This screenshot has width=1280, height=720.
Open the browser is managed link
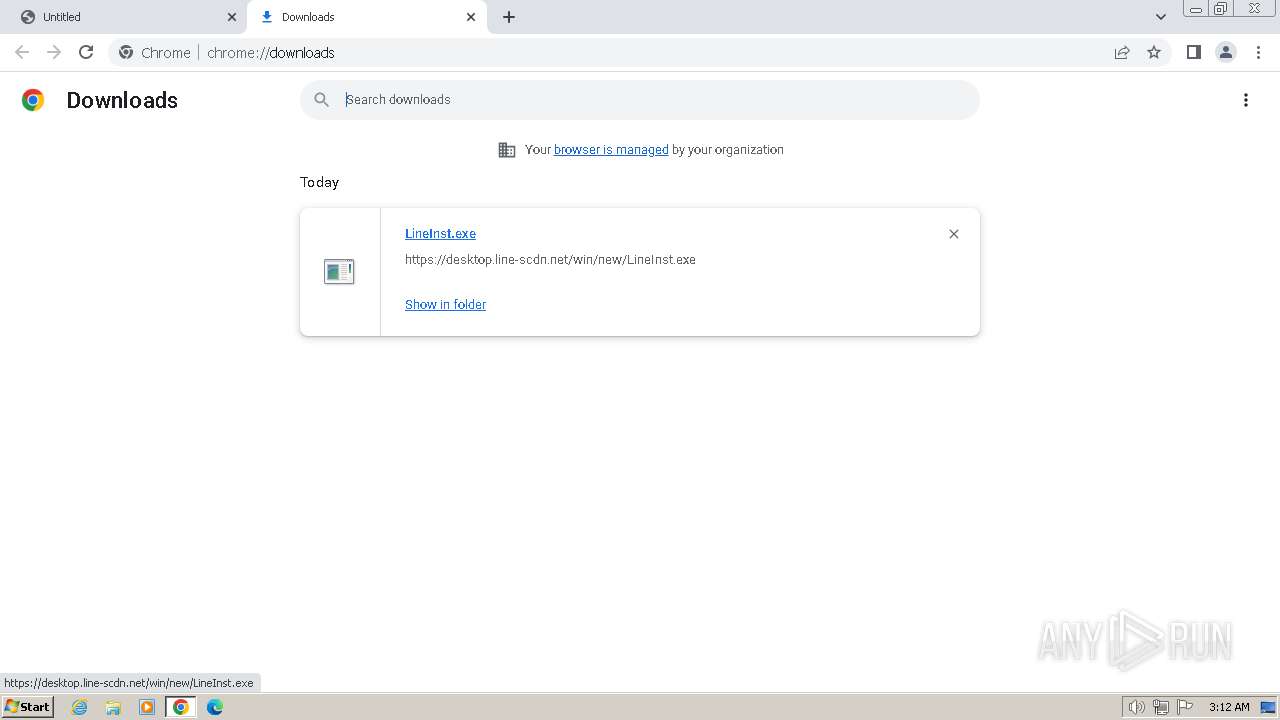611,150
